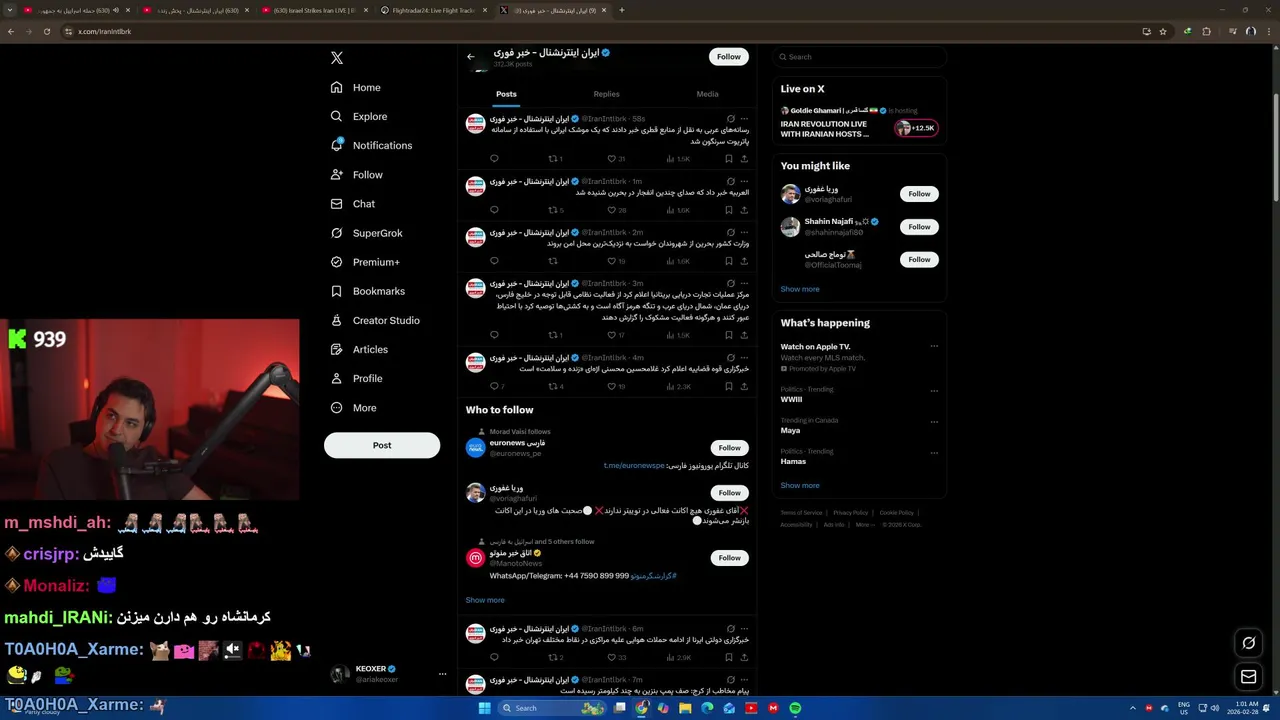Open Articles icon in sidebar

(337, 349)
